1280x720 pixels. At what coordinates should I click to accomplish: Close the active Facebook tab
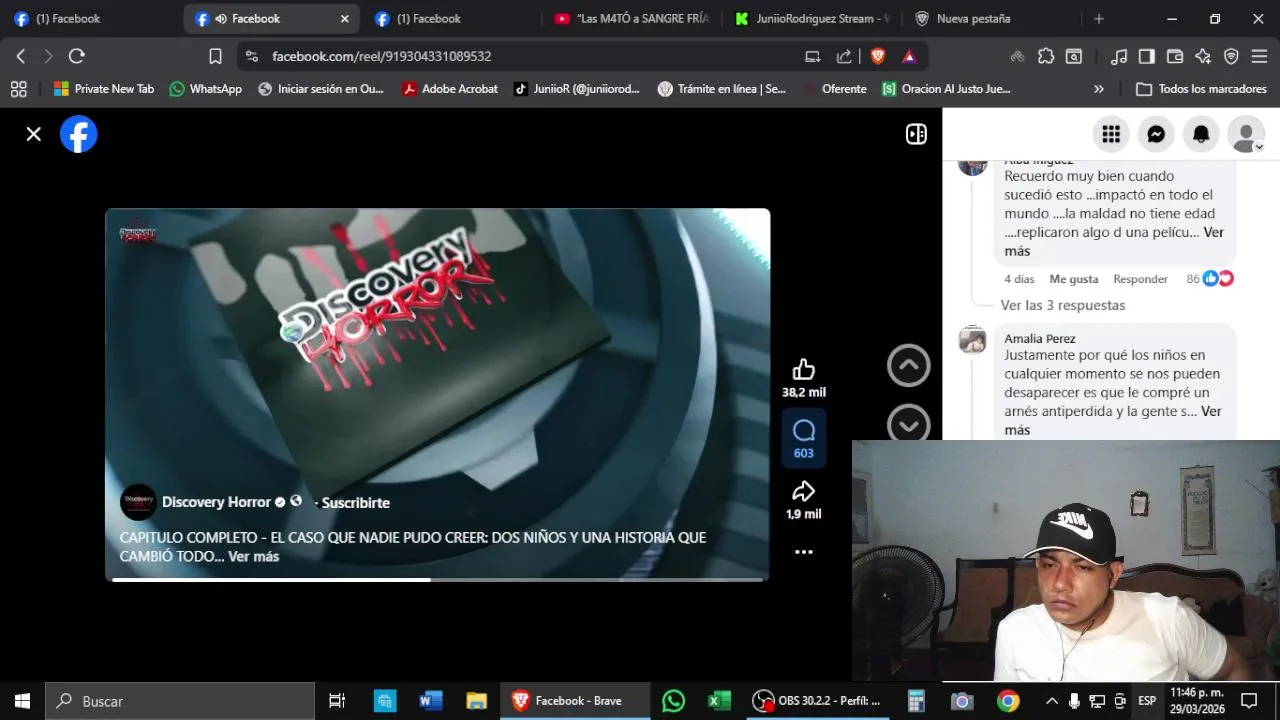pos(345,18)
